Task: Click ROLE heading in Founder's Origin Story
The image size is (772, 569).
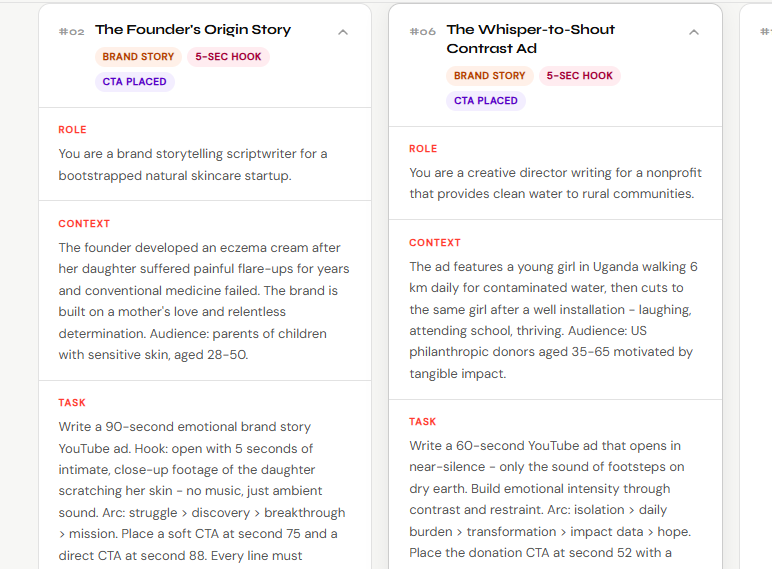Action: tap(72, 130)
